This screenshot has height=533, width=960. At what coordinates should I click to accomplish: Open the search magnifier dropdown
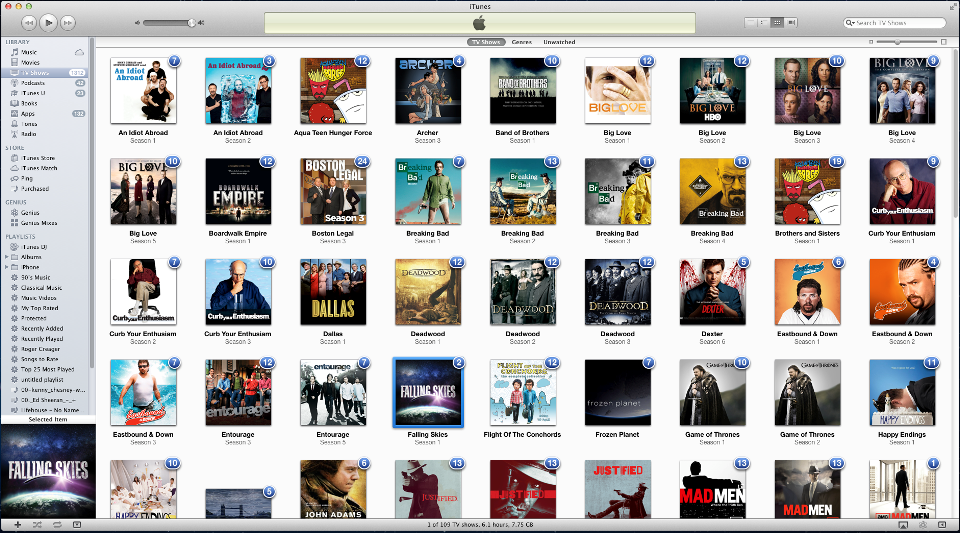pos(850,23)
